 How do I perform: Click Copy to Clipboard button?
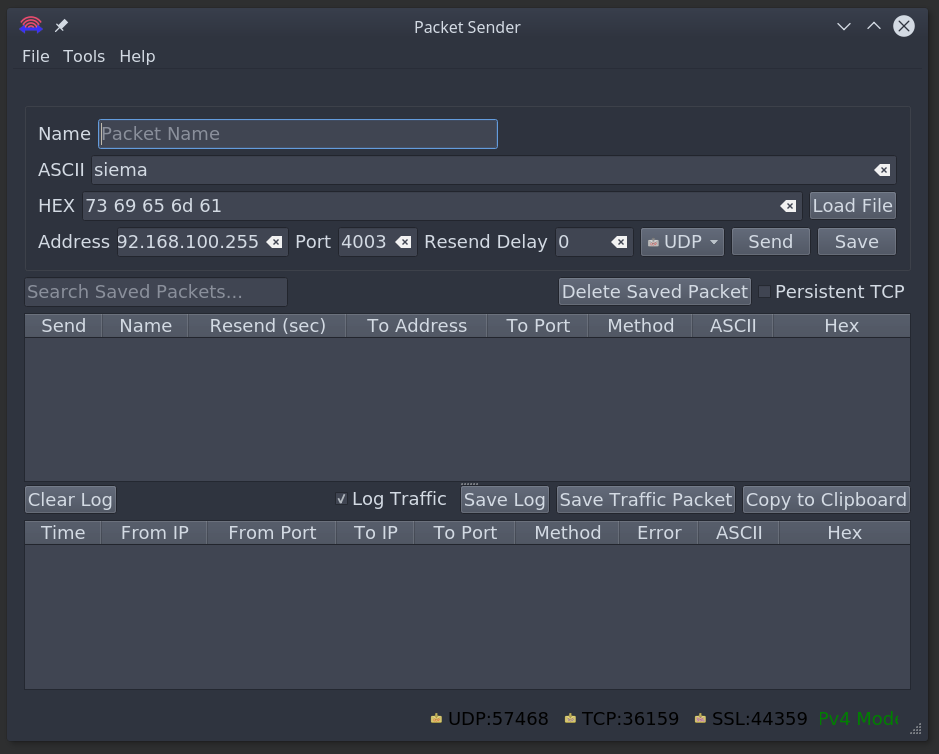point(826,499)
